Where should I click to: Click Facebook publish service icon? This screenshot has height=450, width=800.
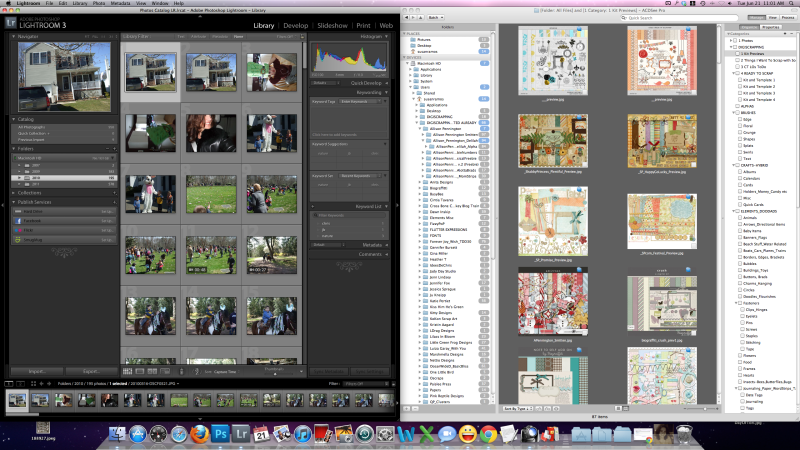point(18,221)
